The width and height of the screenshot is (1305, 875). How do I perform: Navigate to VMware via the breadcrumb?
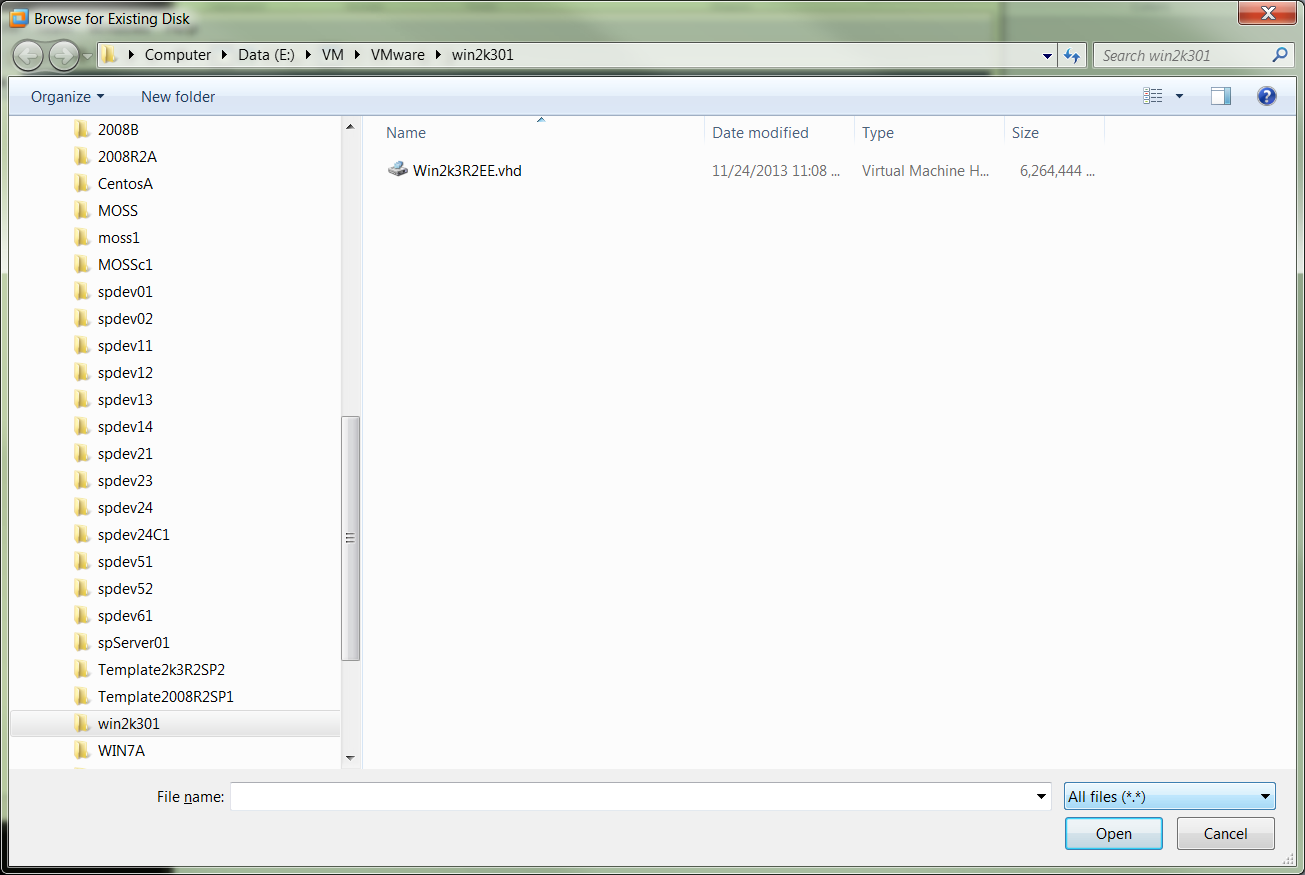398,55
